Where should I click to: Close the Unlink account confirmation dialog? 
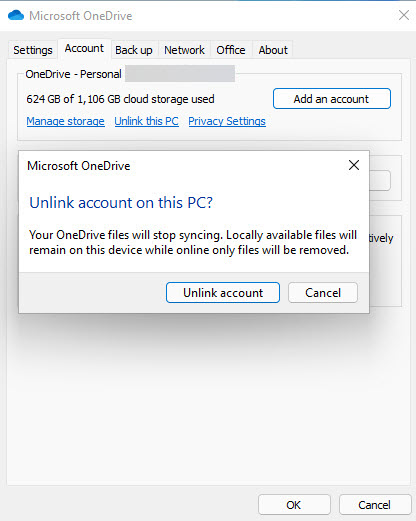pyautogui.click(x=354, y=165)
